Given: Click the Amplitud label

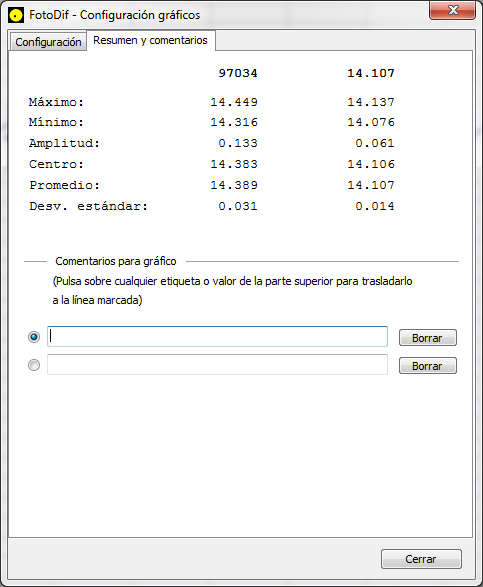Looking at the screenshot, I should [64, 143].
